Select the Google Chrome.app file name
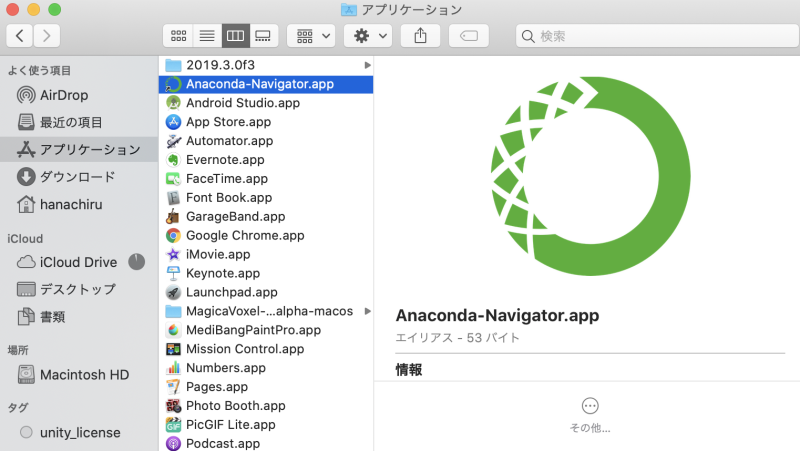 coord(245,235)
